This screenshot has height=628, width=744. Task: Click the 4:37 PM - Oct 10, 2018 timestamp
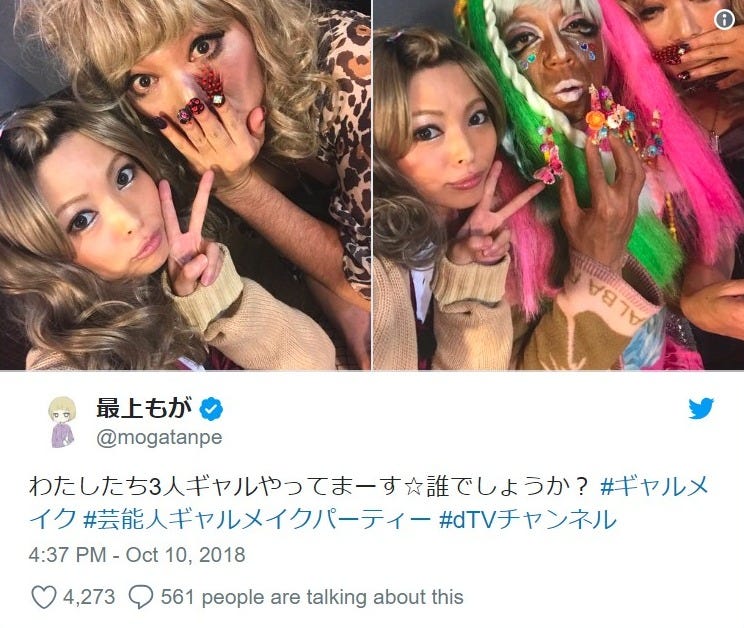137,555
